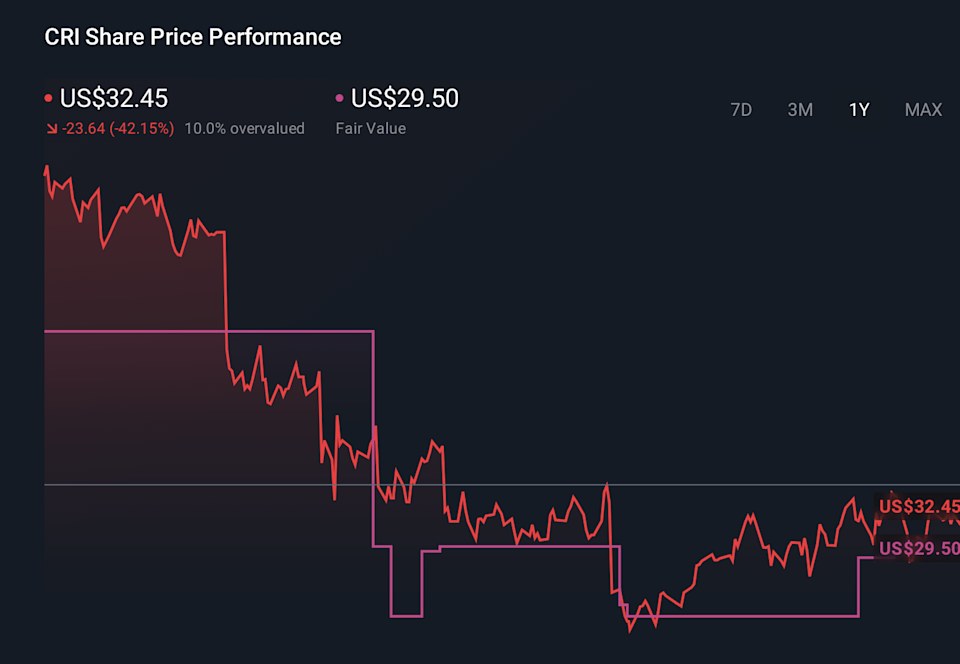Click the red US$32.45 tag on chart edge
Screen dimensions: 960x664
pyautogui.click(x=918, y=506)
